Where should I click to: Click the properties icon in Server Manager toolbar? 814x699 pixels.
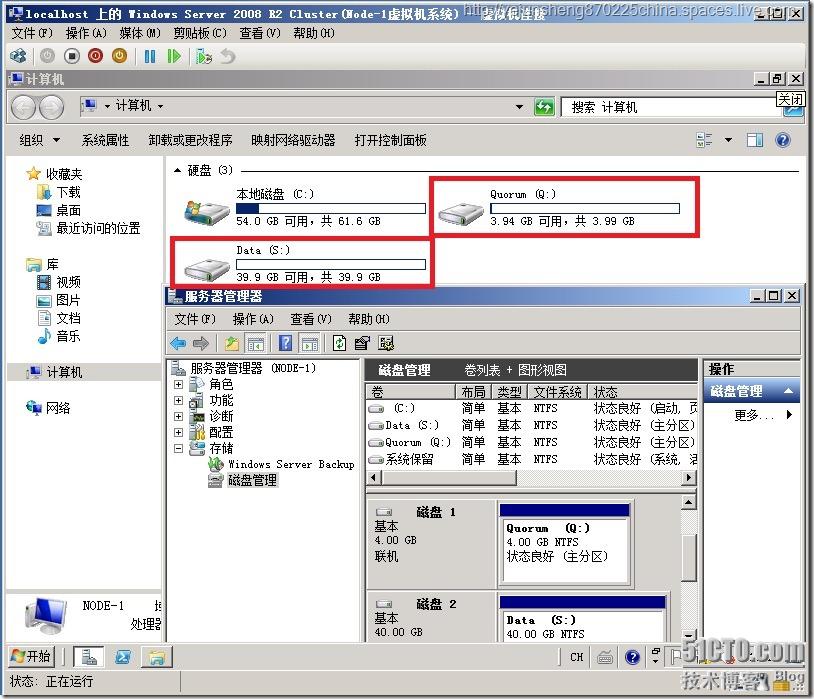tap(362, 343)
